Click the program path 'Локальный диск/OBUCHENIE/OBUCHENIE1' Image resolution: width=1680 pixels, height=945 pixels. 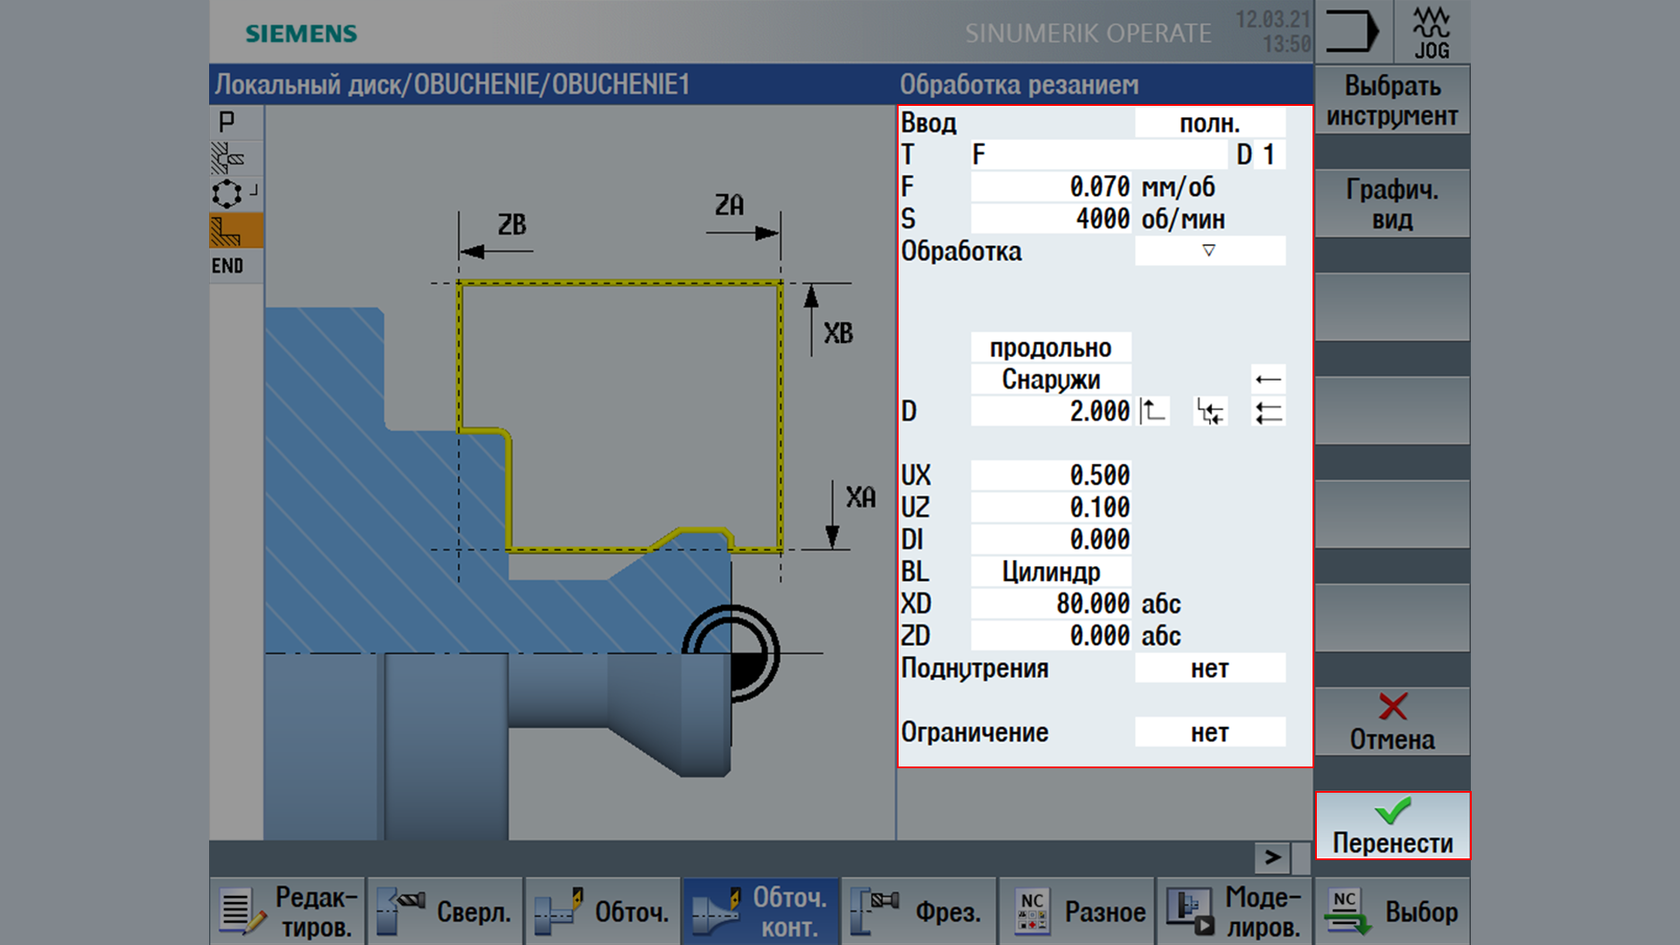click(452, 85)
